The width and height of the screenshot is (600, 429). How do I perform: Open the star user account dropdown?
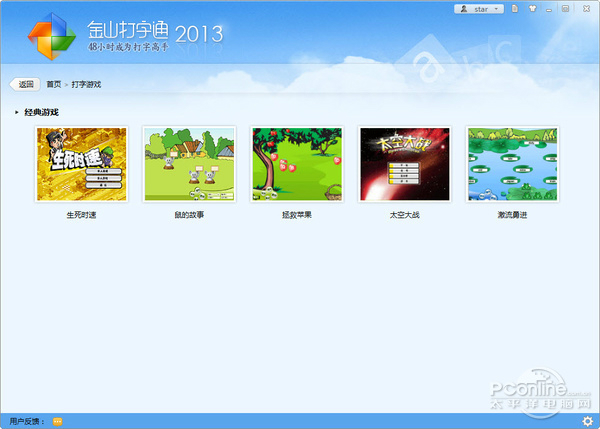click(x=479, y=9)
